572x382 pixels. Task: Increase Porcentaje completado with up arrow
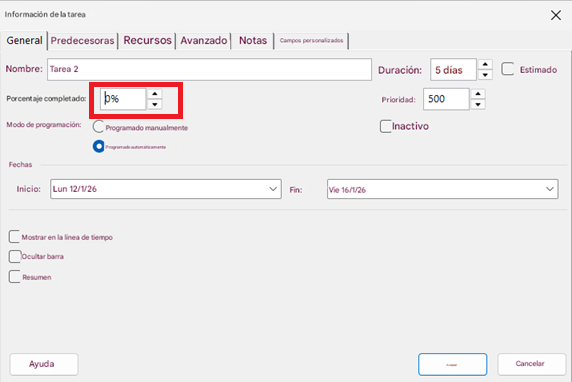pyautogui.click(x=155, y=94)
